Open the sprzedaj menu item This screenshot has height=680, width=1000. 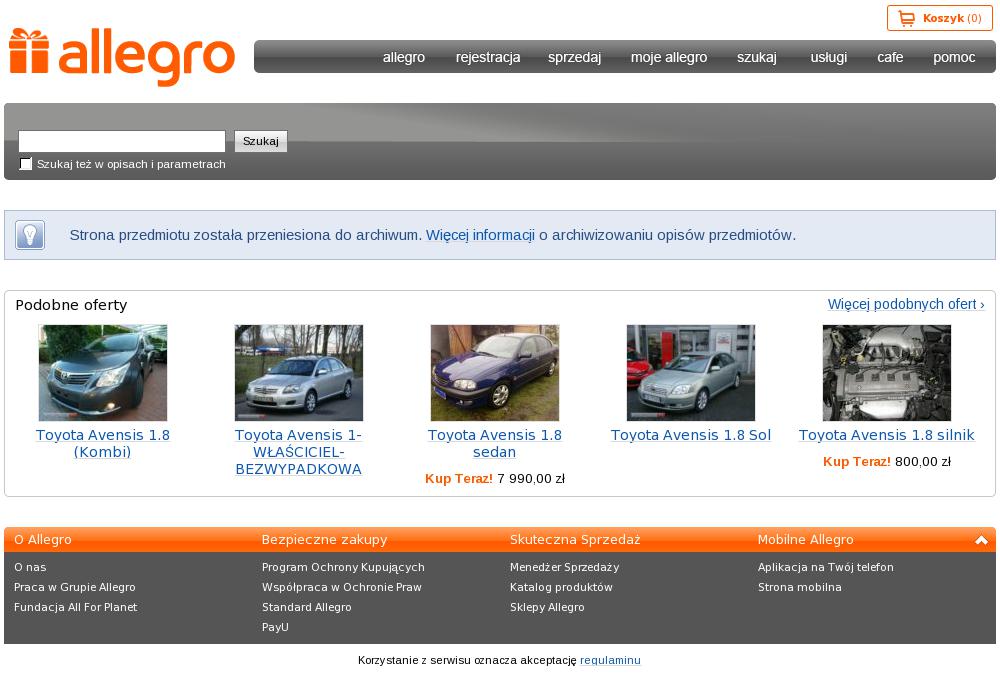click(575, 57)
